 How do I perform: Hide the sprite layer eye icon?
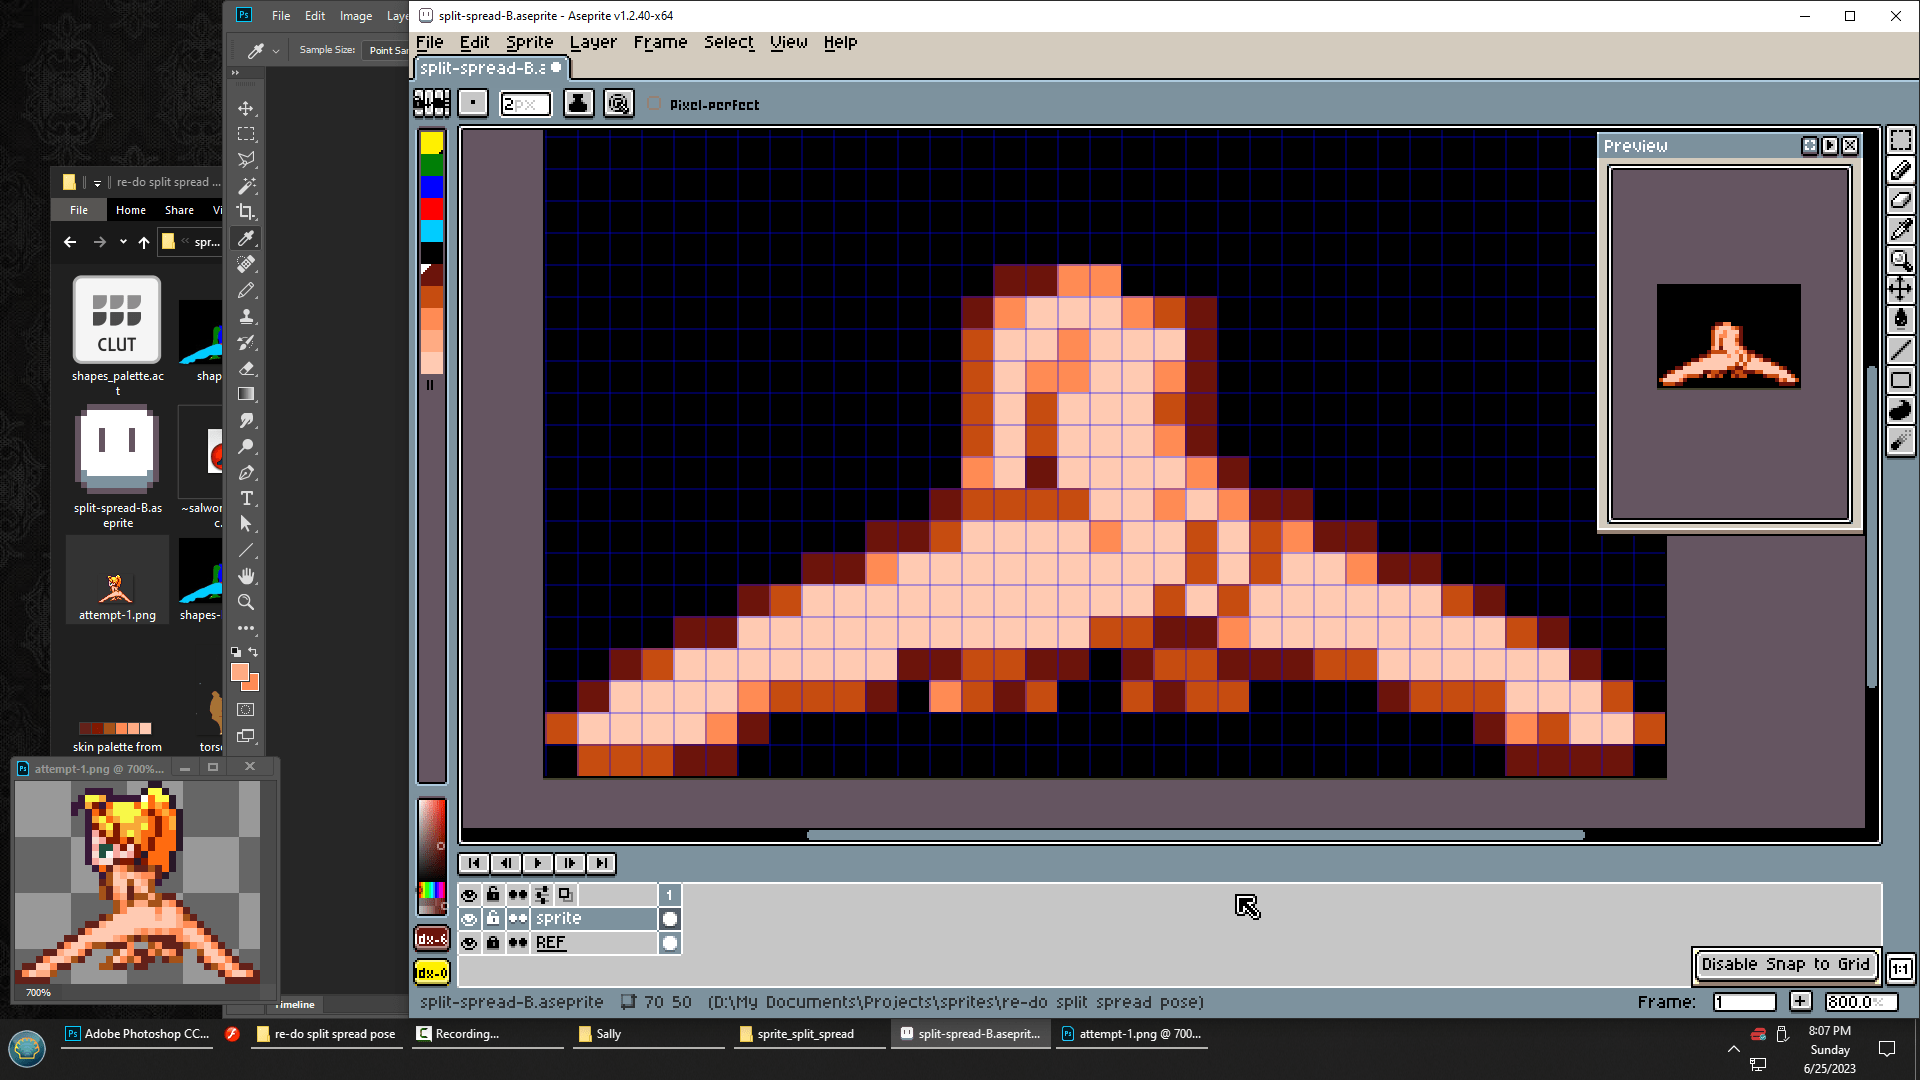coord(469,918)
